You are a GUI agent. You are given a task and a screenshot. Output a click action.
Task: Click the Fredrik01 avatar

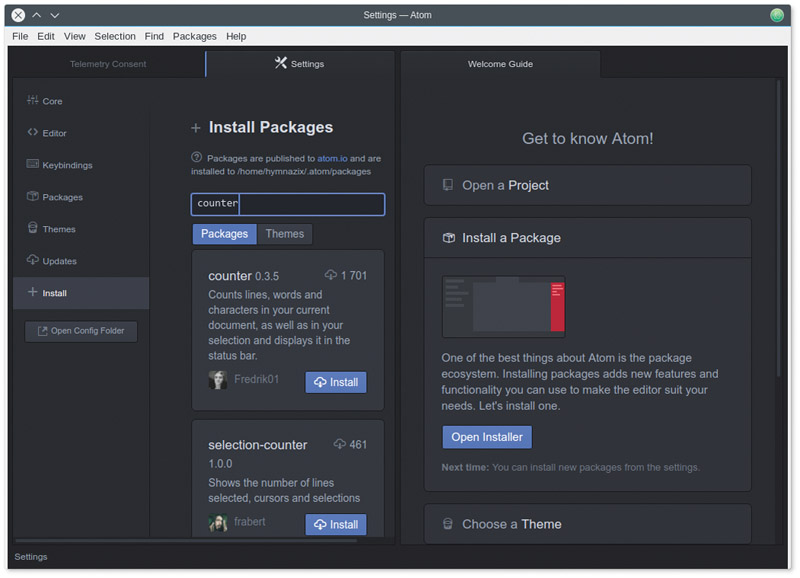(218, 380)
